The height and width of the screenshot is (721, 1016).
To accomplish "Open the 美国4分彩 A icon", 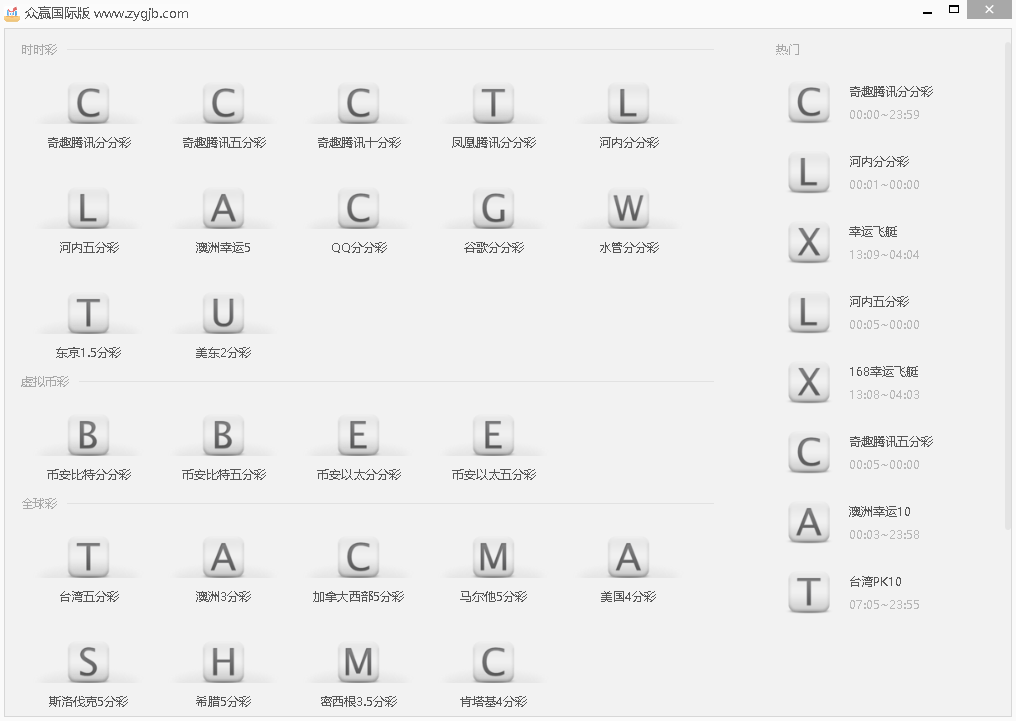I will (x=628, y=558).
